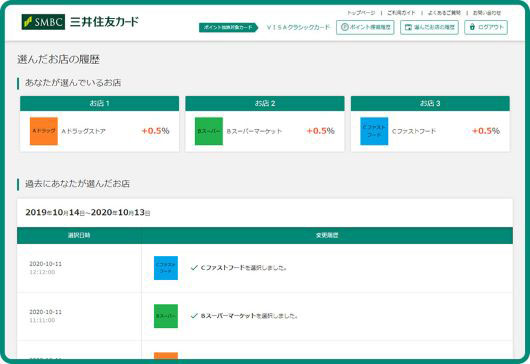
Task: Click the shop icon in 選んだお店の履歴 button
Action: point(408,27)
